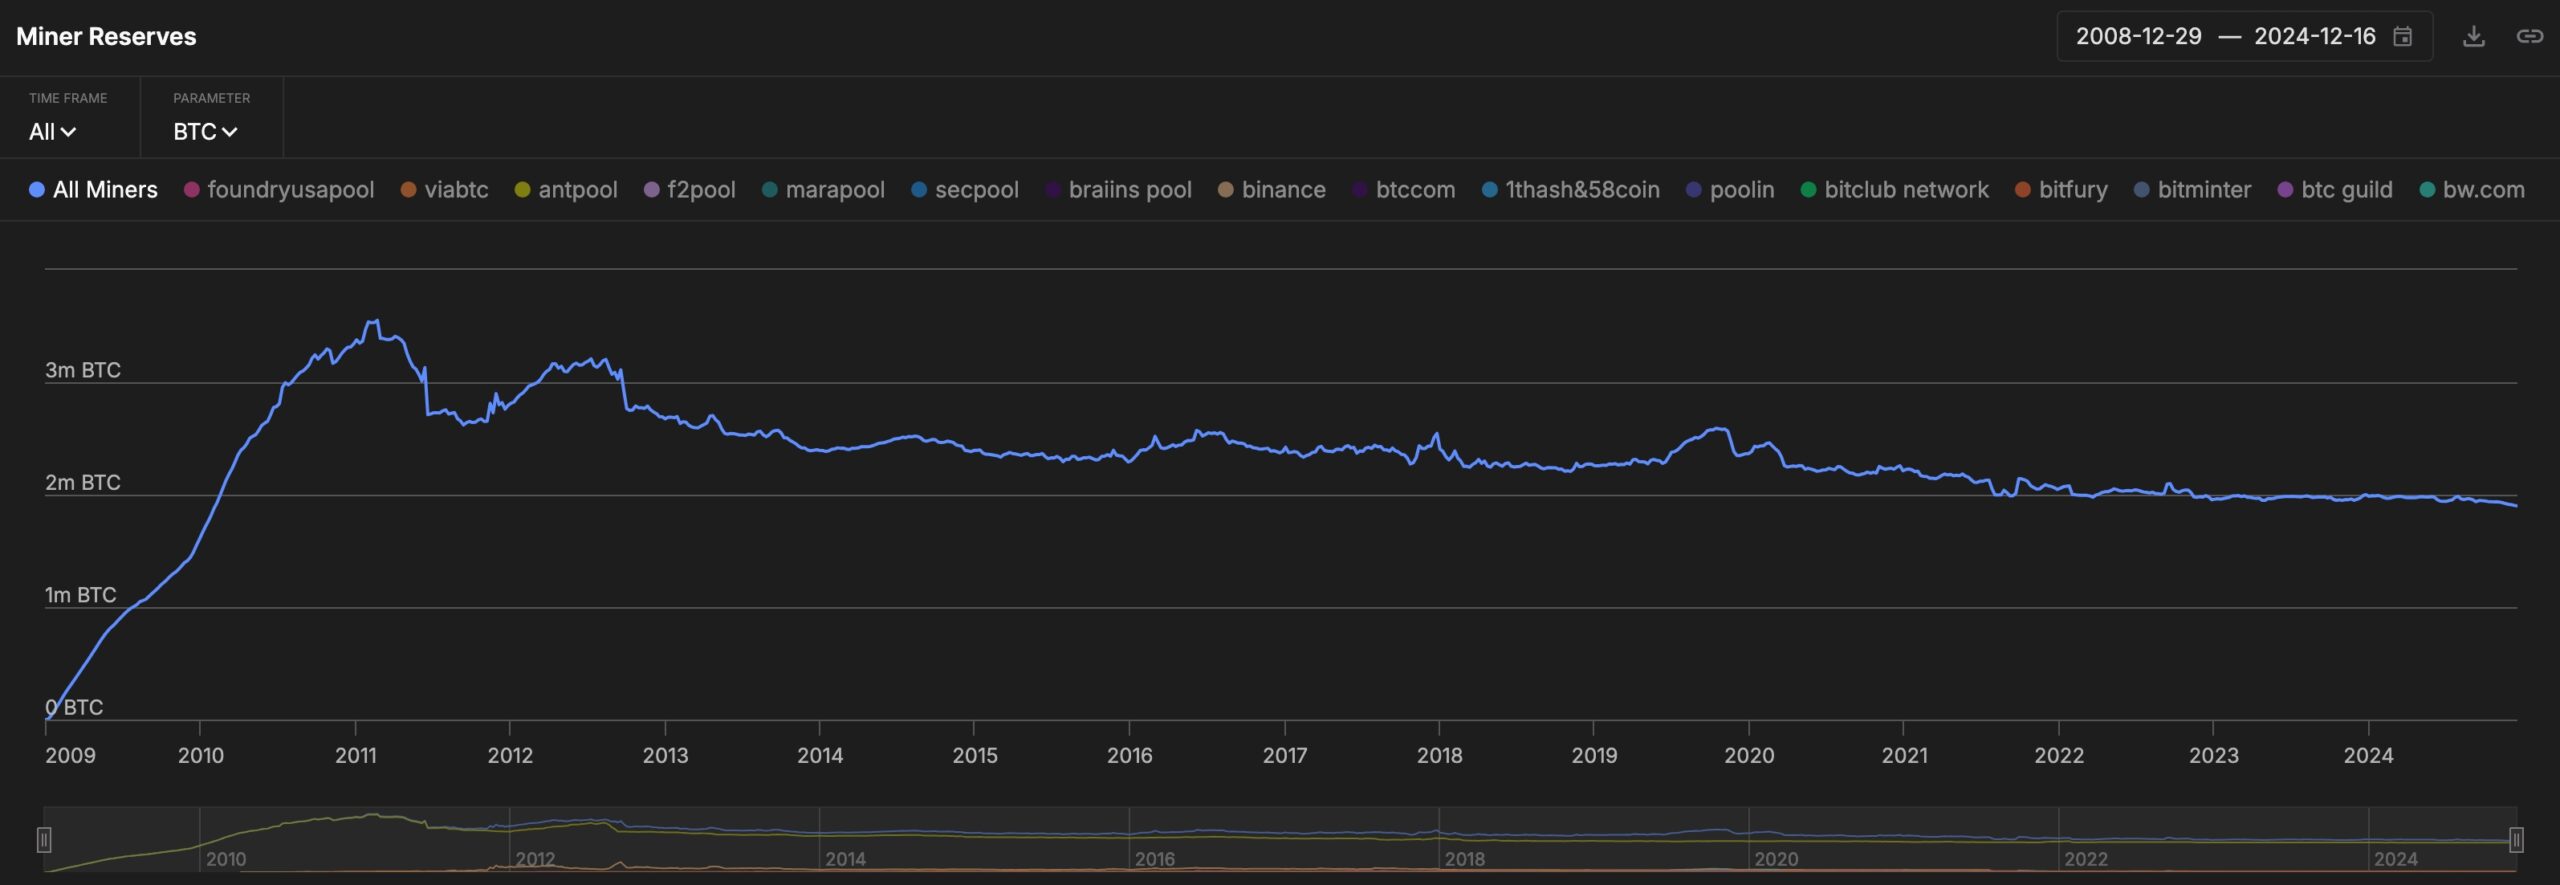
Task: Open calendar icon in date range box
Action: tap(2402, 37)
